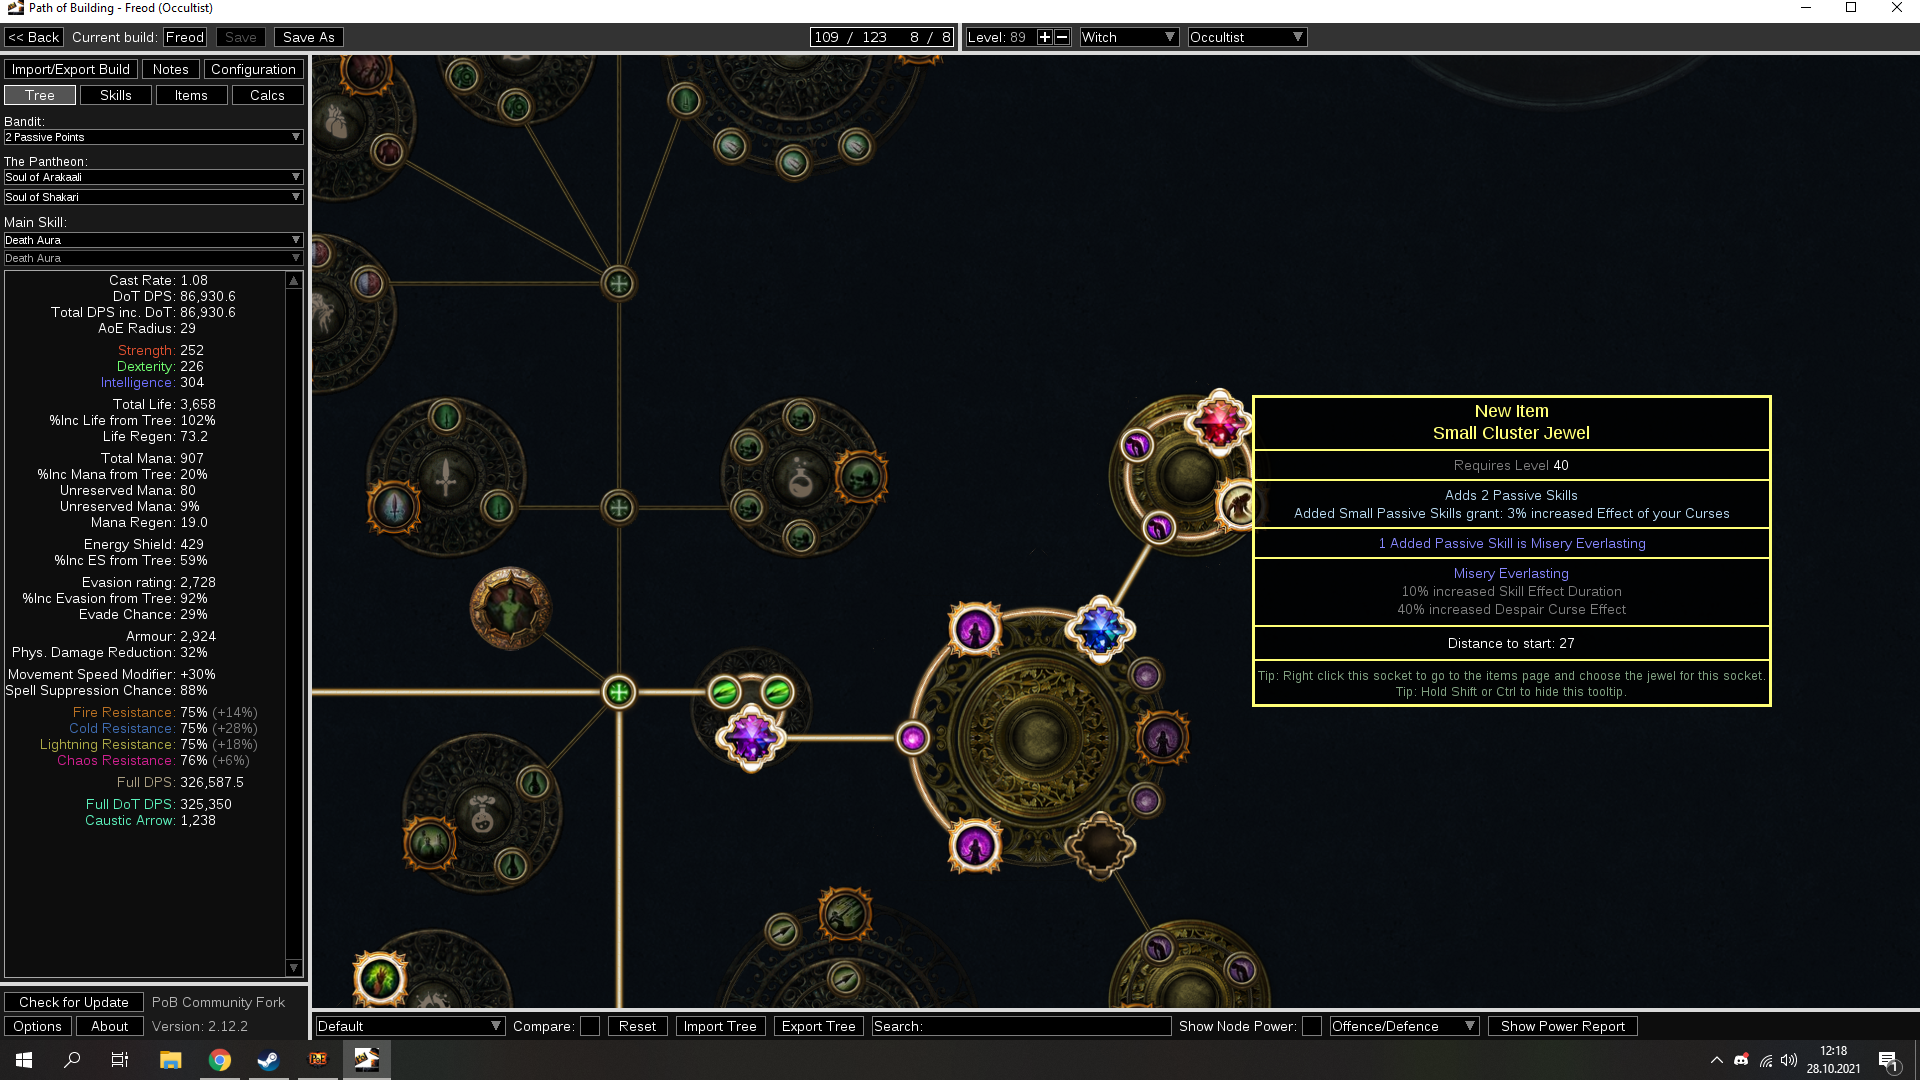Click the blue jewel socket node
Viewport: 1920px width, 1080px height.
[1100, 630]
